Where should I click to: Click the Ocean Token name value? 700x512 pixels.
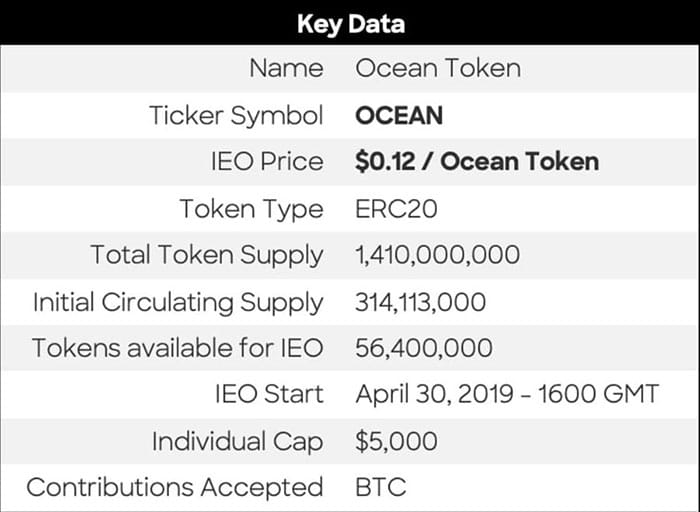[x=438, y=69]
